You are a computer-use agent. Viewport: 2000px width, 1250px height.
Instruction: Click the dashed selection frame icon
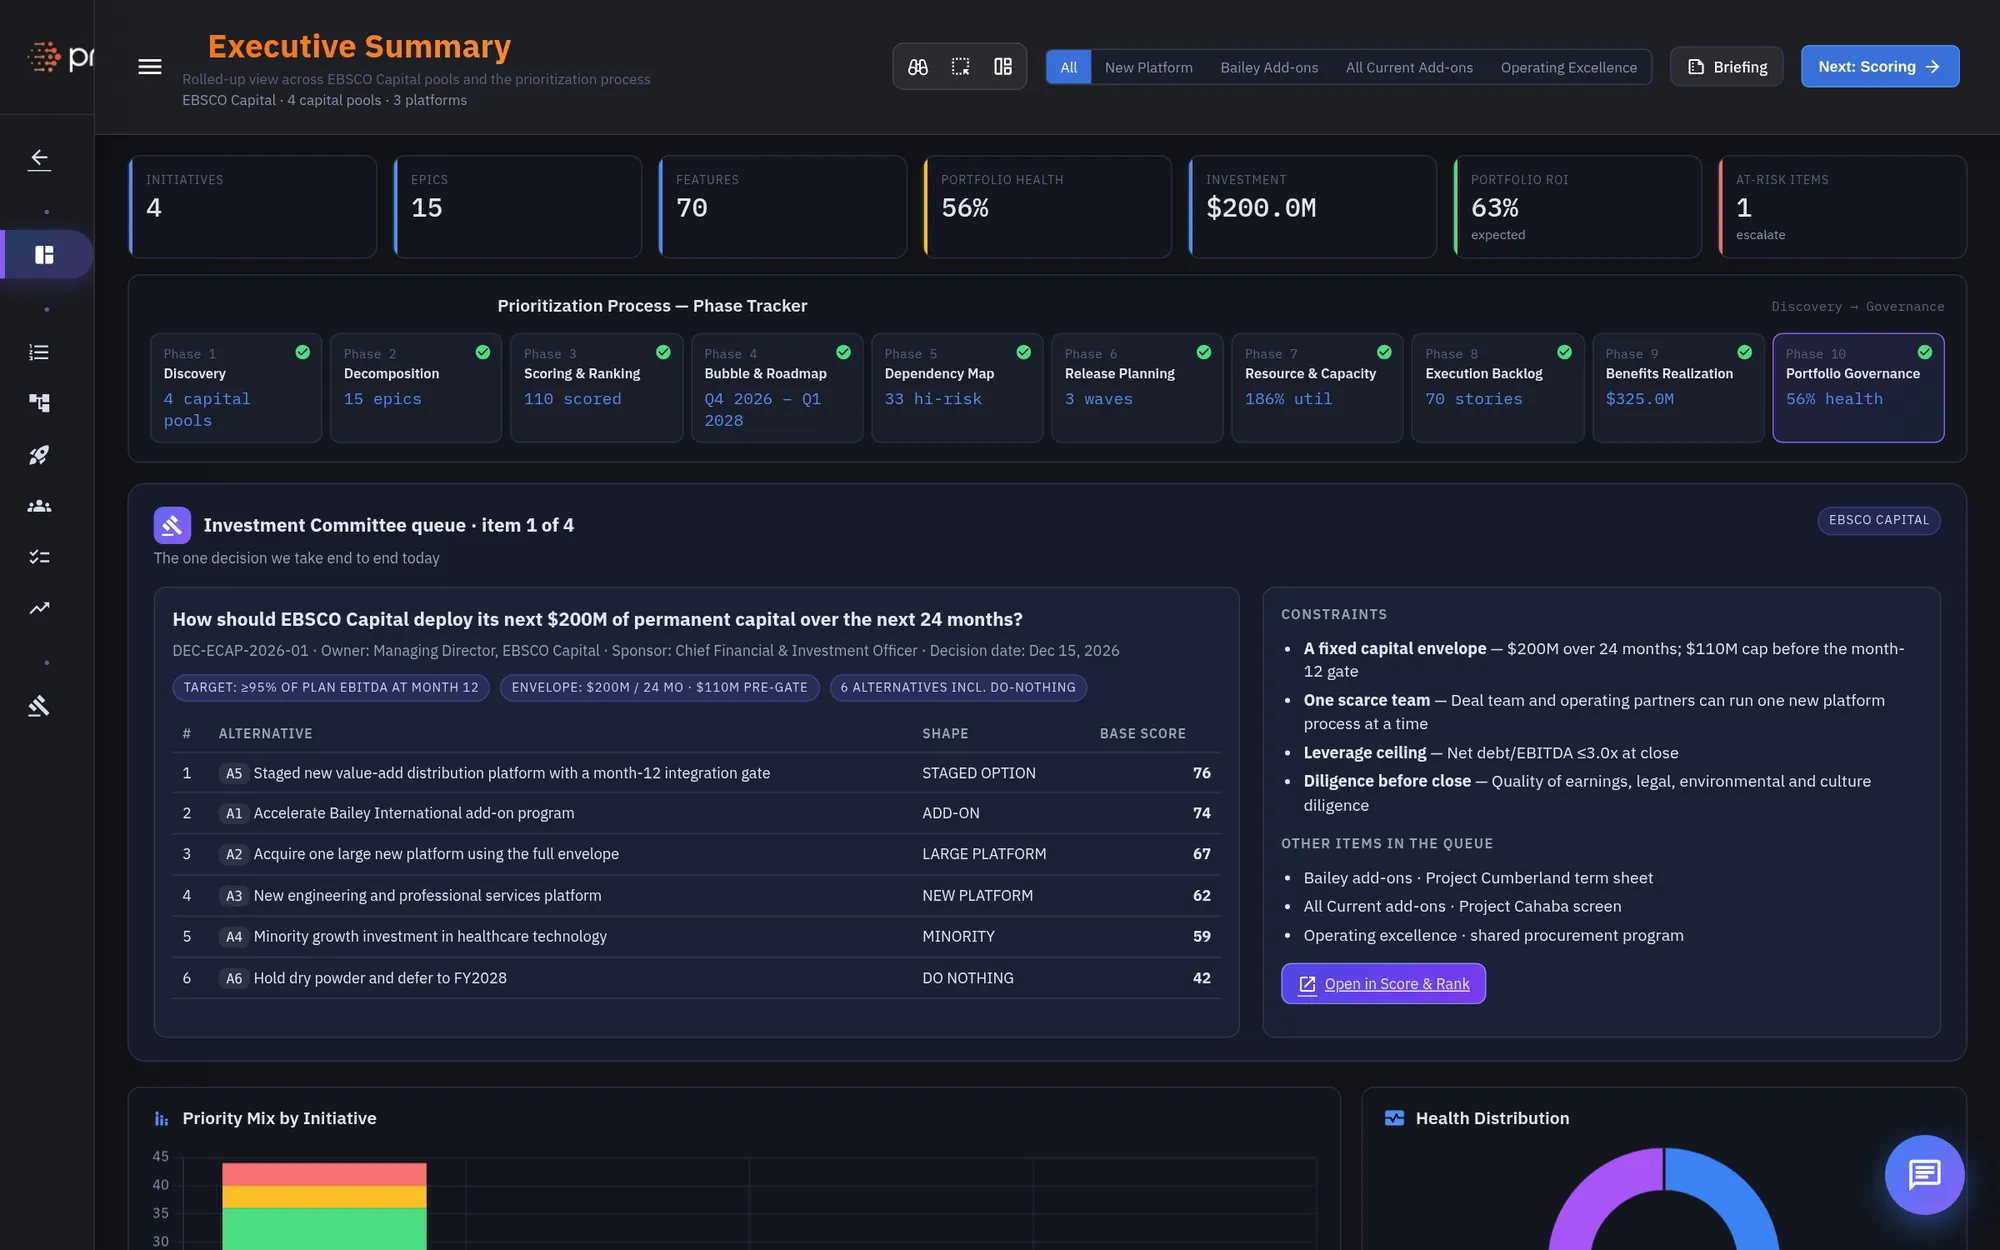[961, 67]
